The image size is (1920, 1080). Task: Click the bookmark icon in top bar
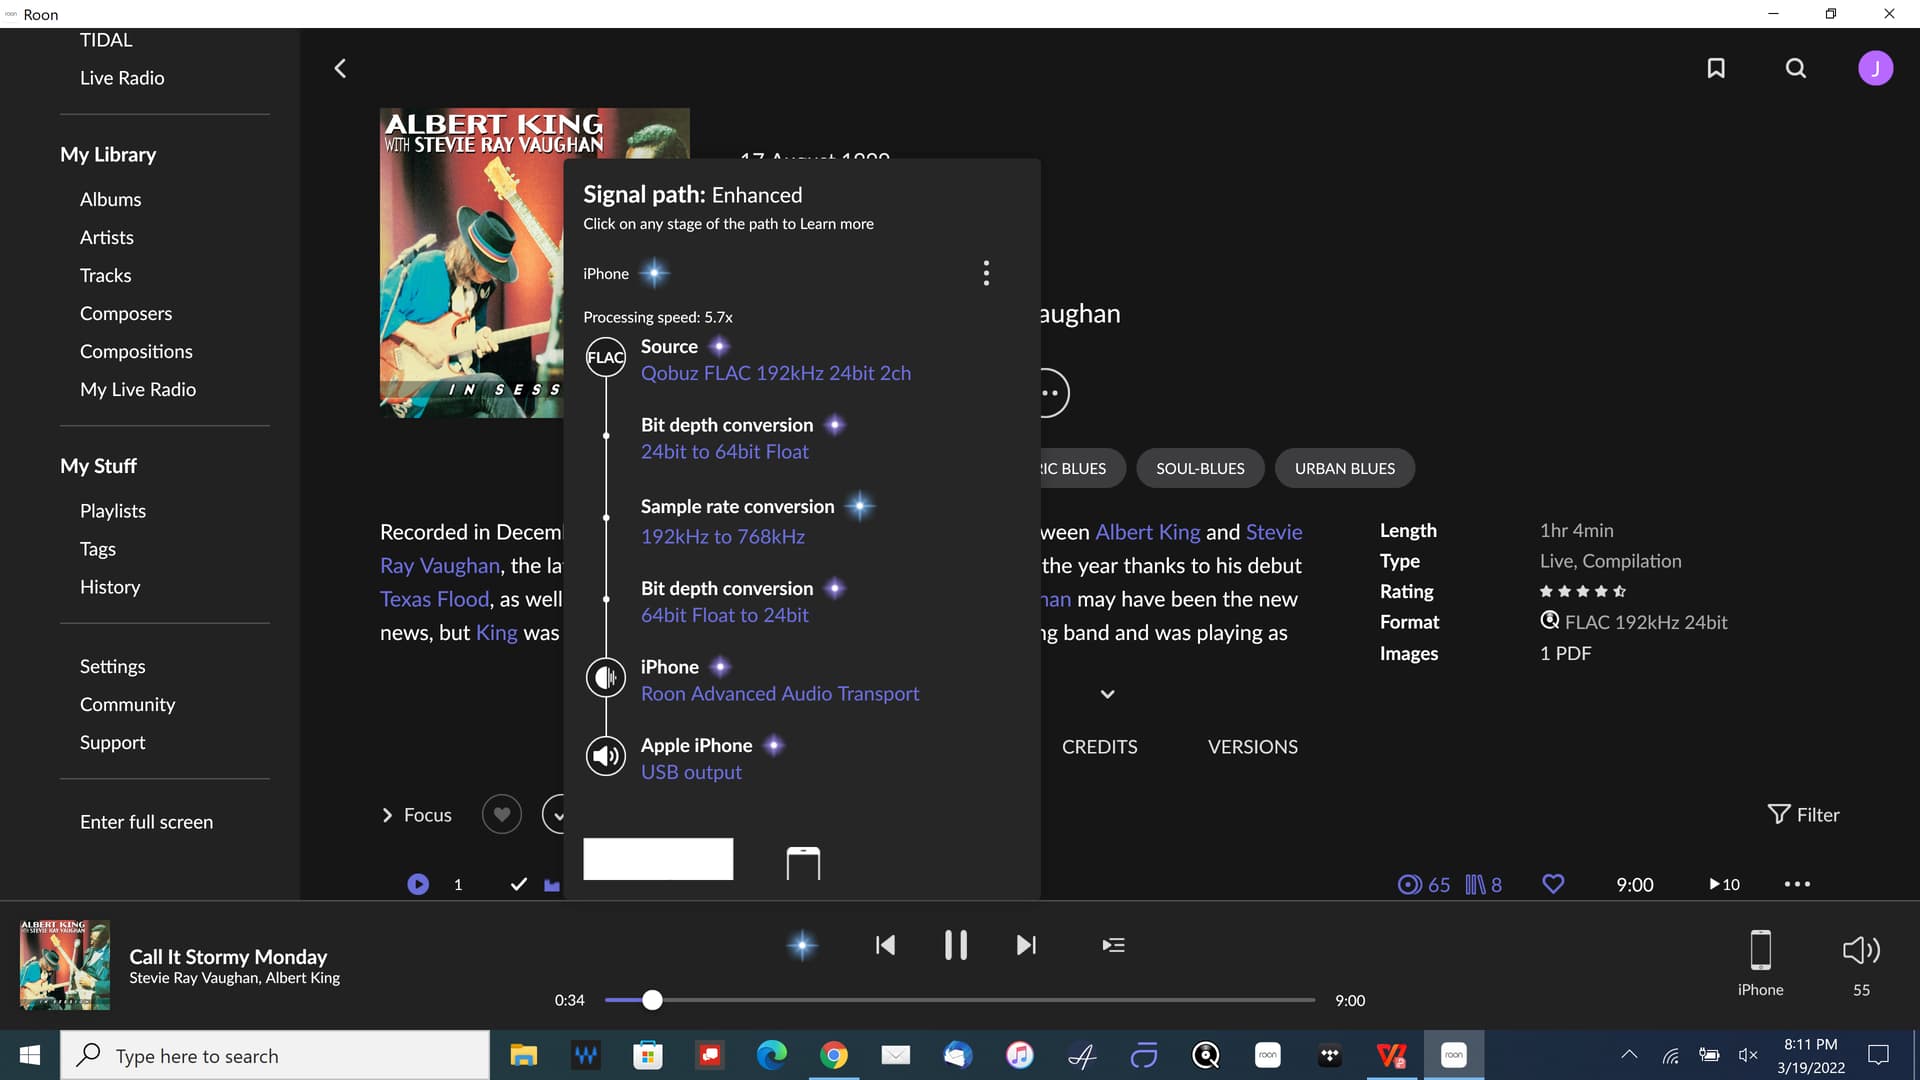tap(1716, 68)
